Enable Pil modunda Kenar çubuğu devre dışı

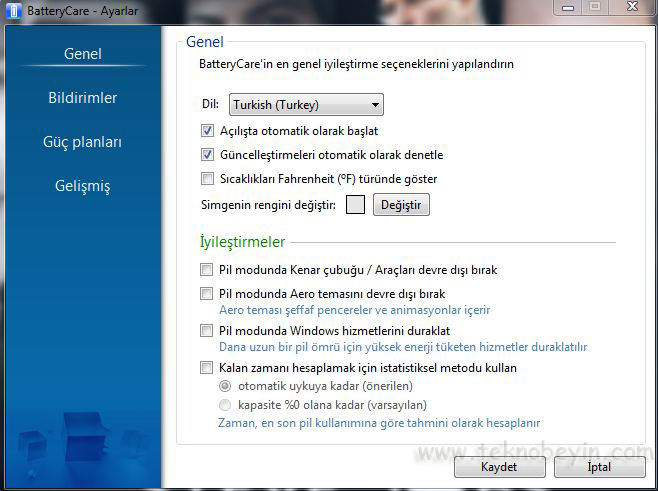pyautogui.click(x=206, y=269)
